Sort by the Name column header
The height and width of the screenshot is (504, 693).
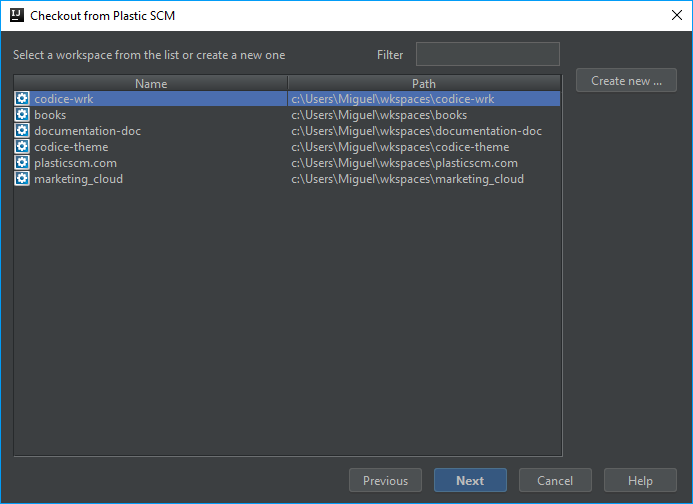tap(151, 84)
